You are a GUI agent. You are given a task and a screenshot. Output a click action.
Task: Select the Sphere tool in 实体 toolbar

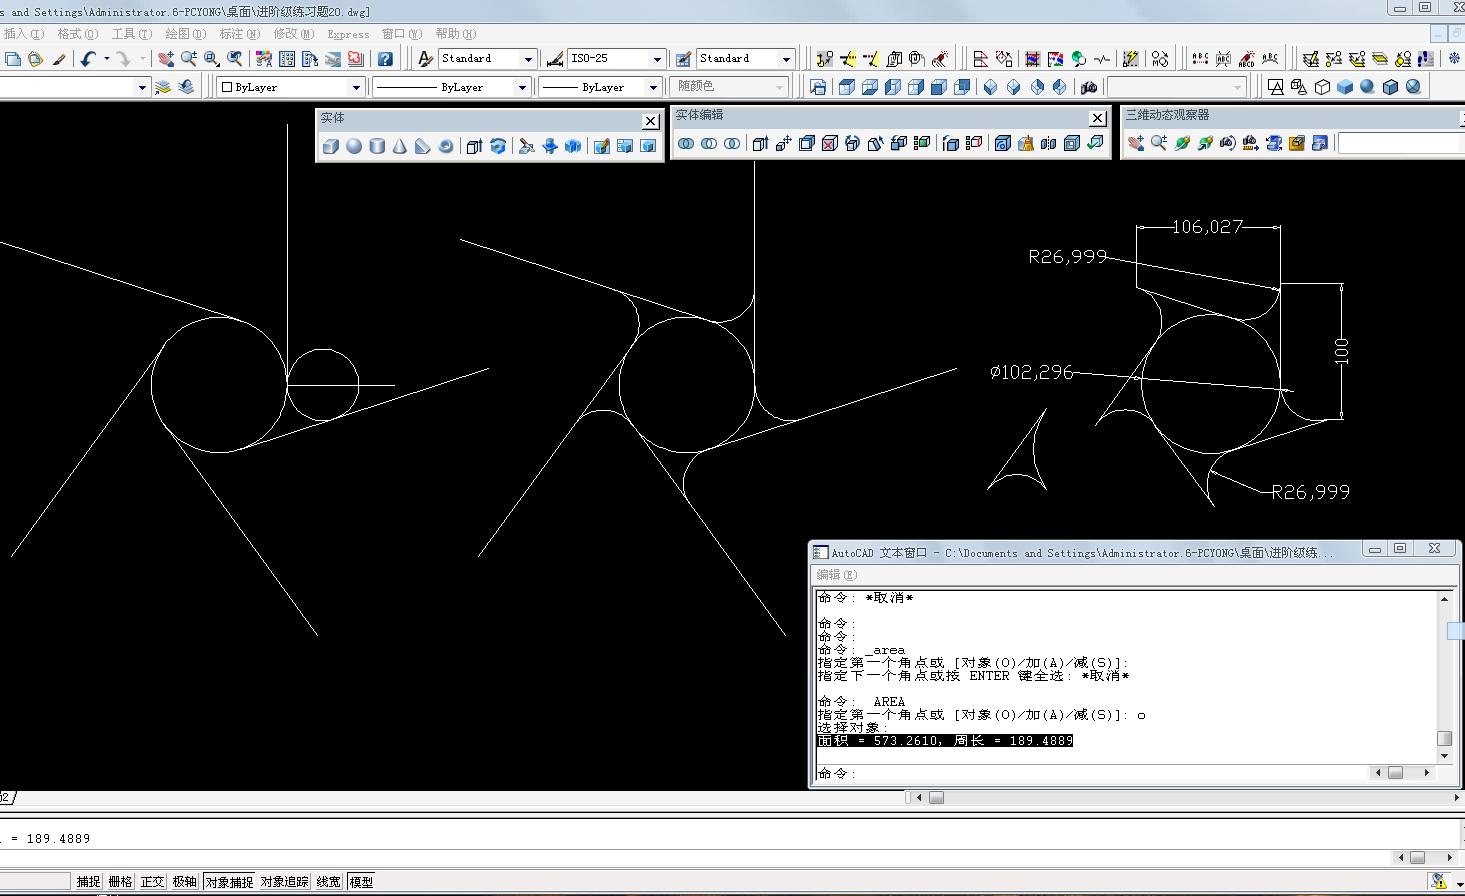pyautogui.click(x=354, y=147)
